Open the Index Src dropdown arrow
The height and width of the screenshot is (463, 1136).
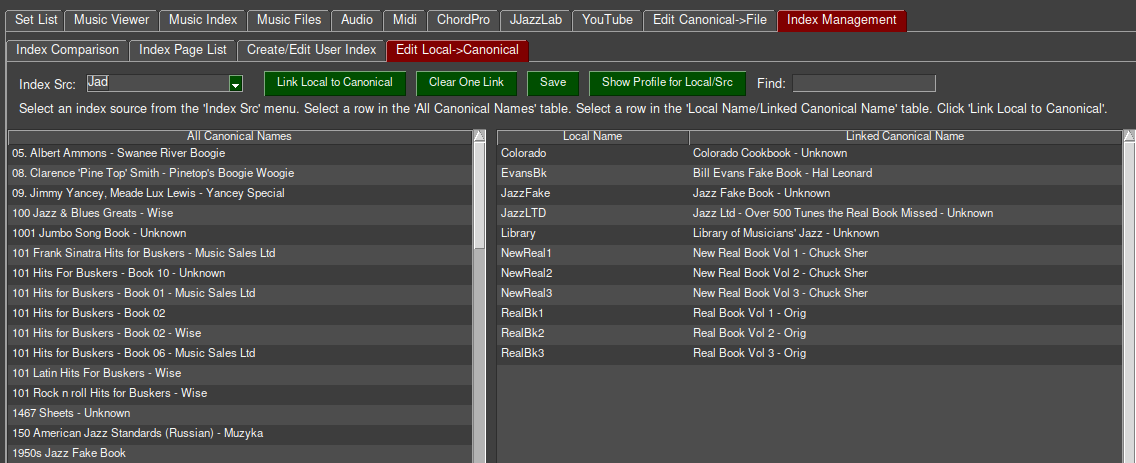click(236, 84)
